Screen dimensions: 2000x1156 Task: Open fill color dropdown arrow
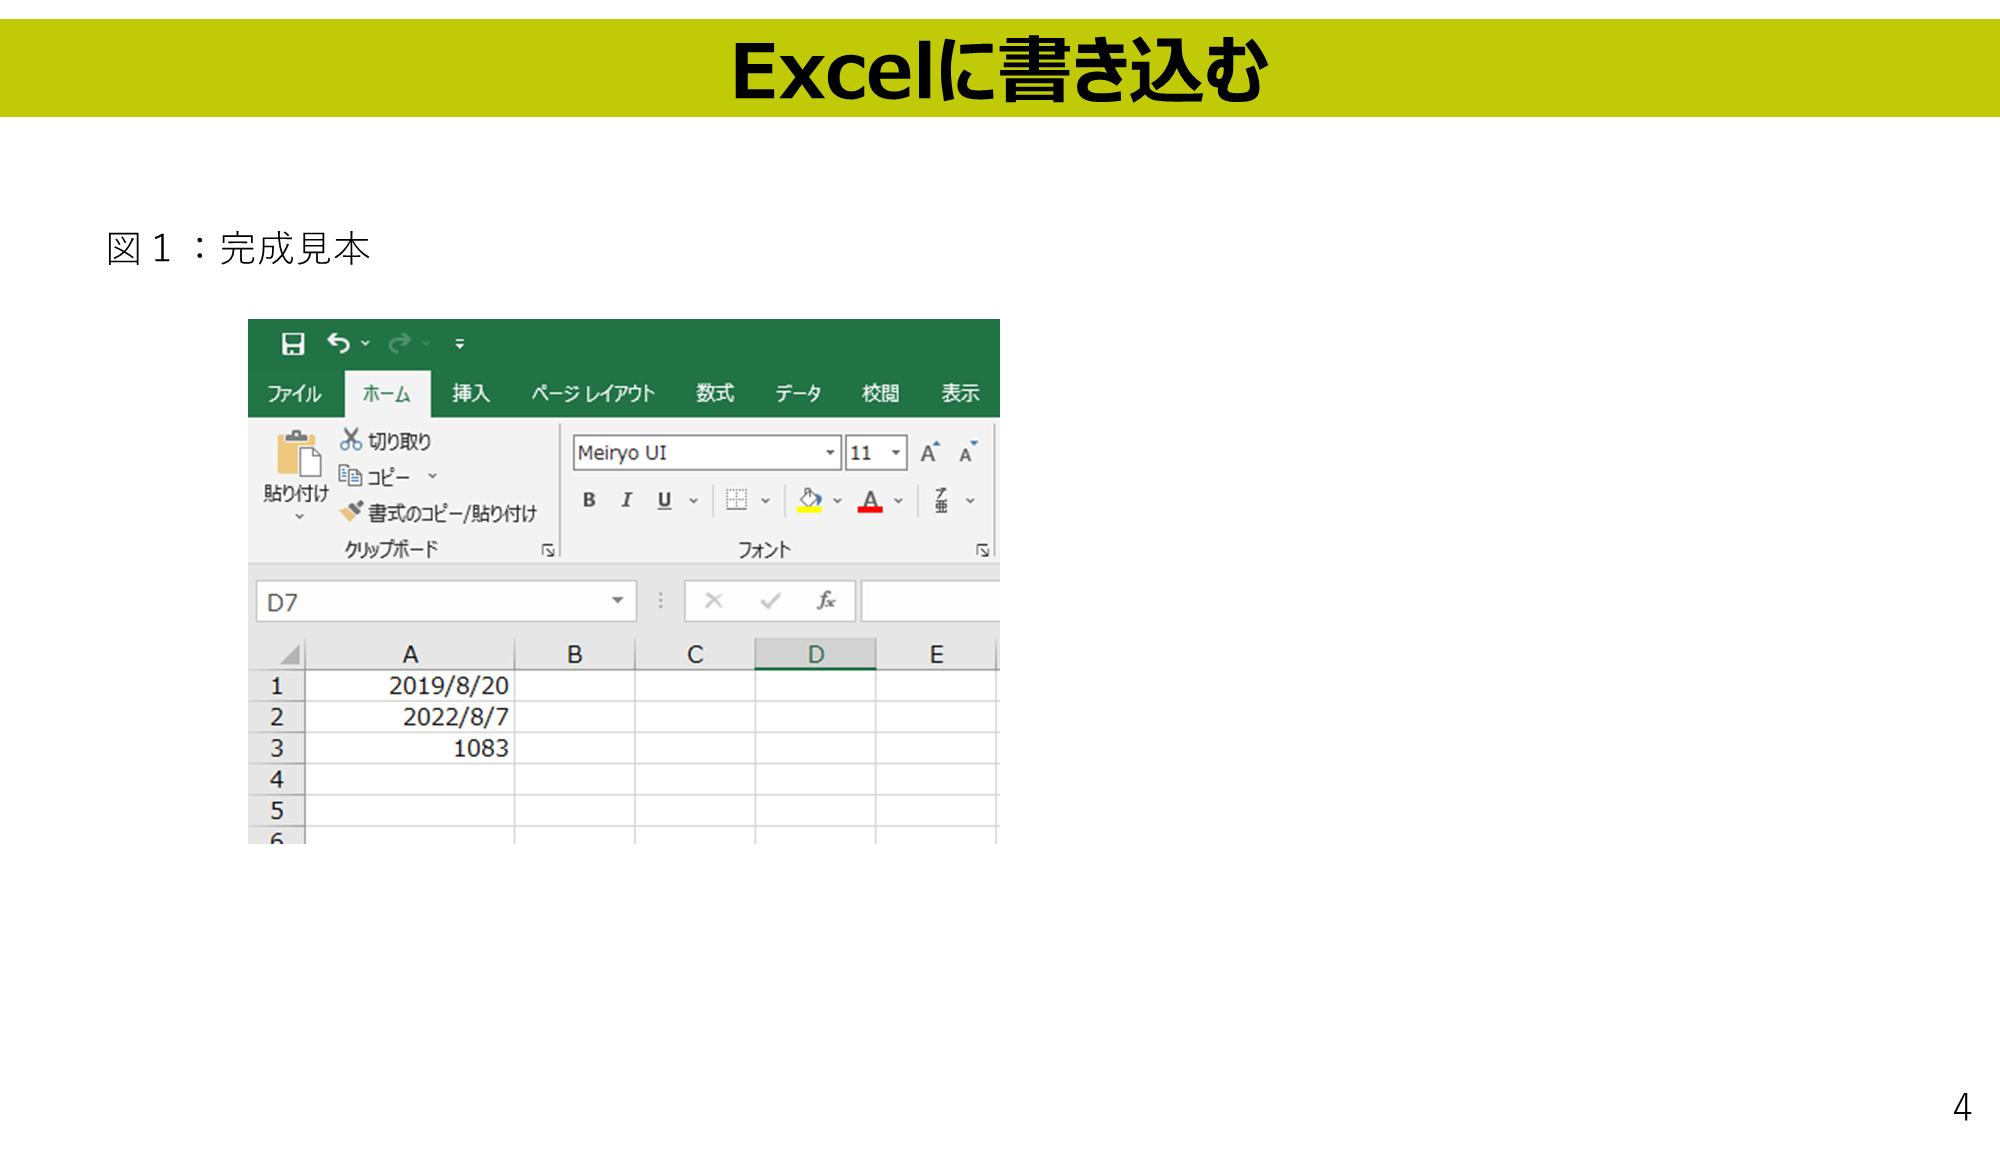pos(838,501)
